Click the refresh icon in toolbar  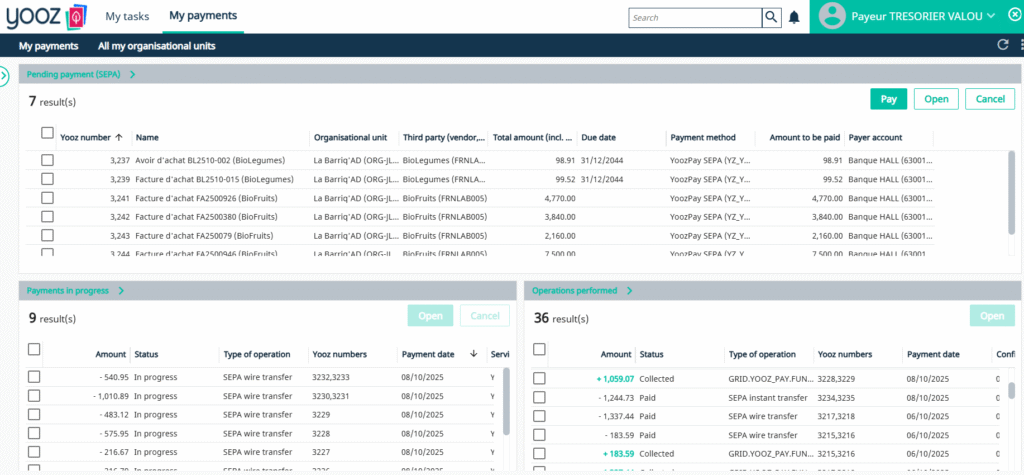click(1002, 45)
